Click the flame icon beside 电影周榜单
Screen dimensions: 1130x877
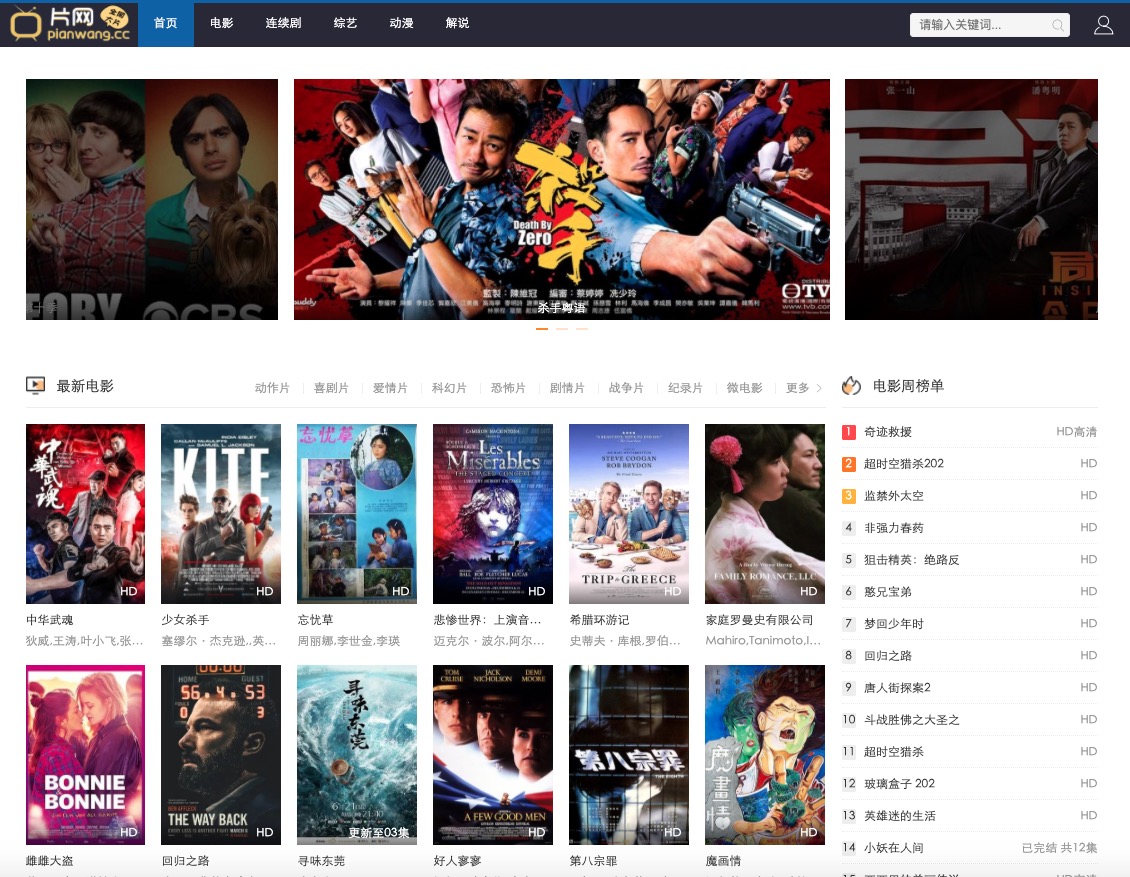point(851,386)
